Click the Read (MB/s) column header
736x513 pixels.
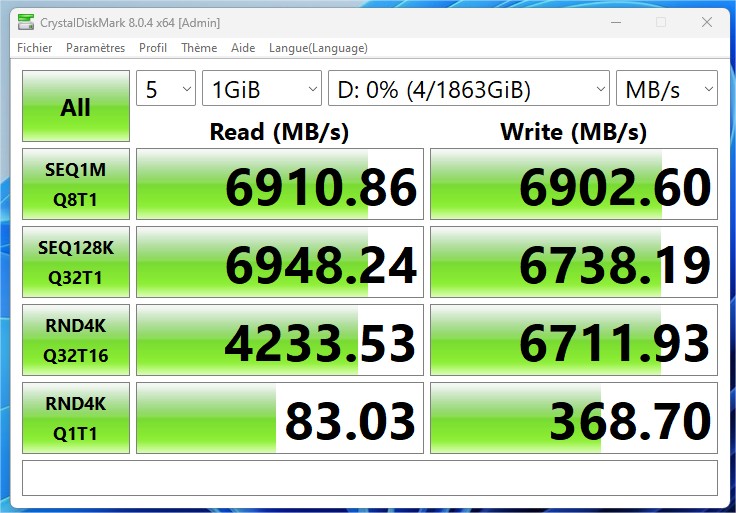[x=279, y=132]
